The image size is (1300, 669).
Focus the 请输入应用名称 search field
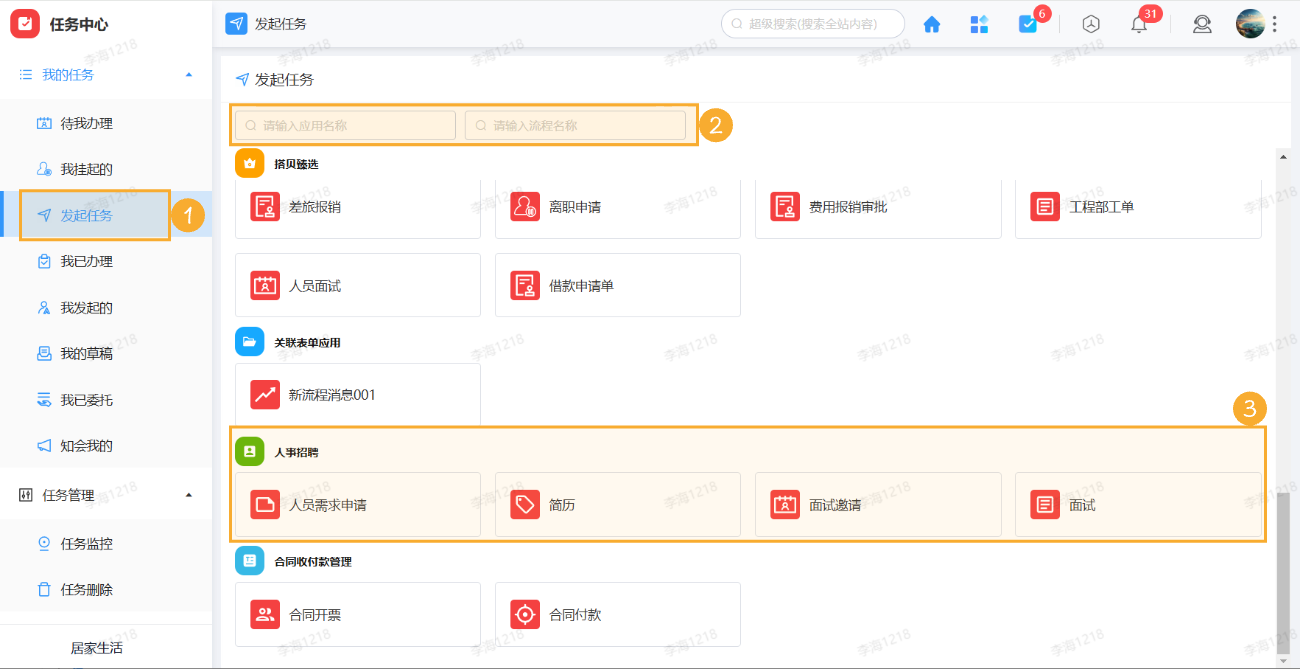346,125
